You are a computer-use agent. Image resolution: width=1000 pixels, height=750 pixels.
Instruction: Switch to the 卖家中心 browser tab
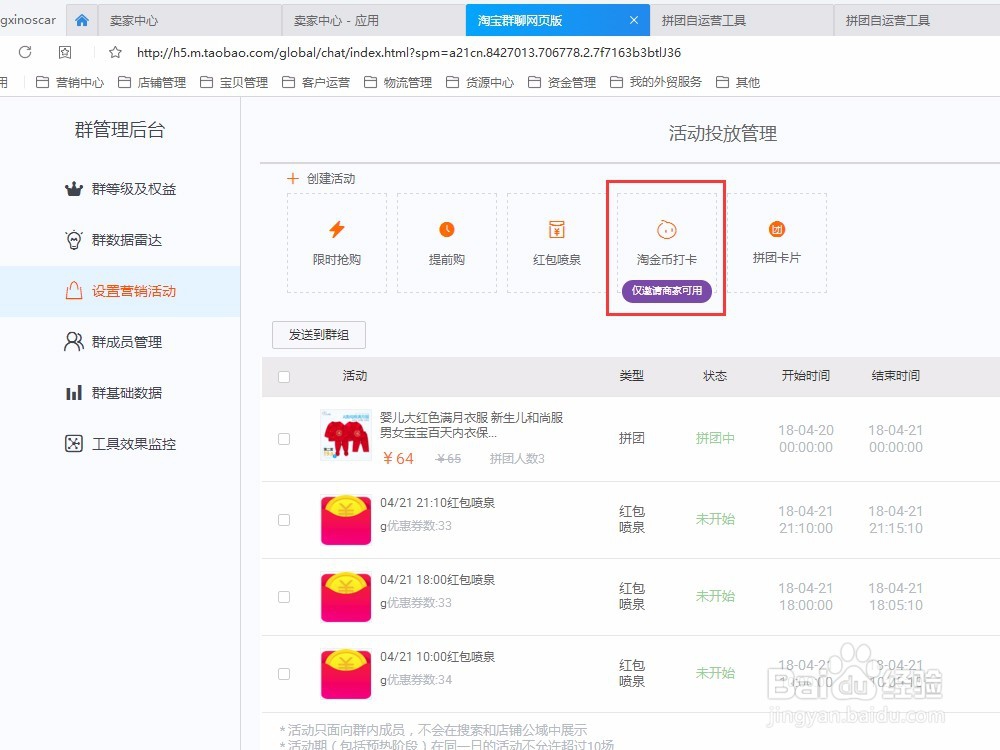tap(189, 20)
